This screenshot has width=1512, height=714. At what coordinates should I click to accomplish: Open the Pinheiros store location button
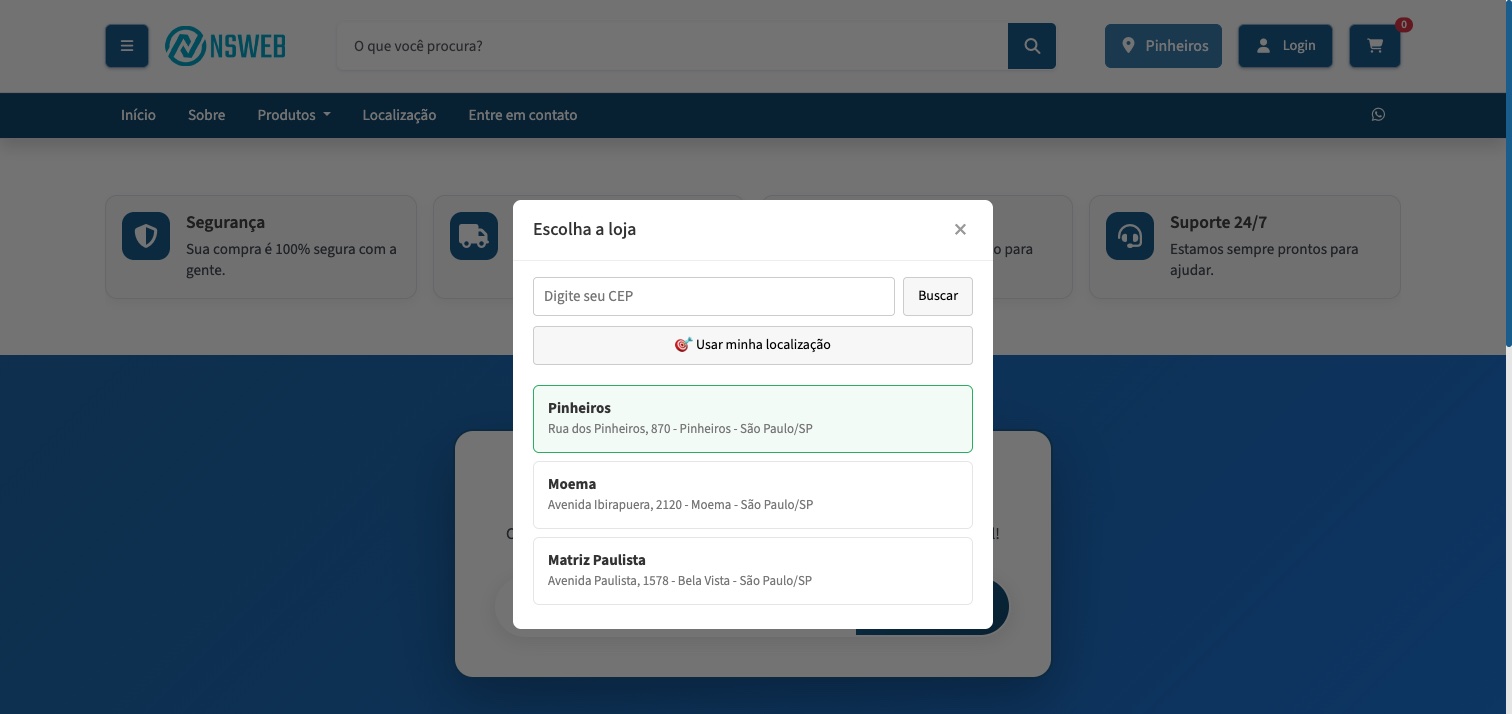point(1163,46)
